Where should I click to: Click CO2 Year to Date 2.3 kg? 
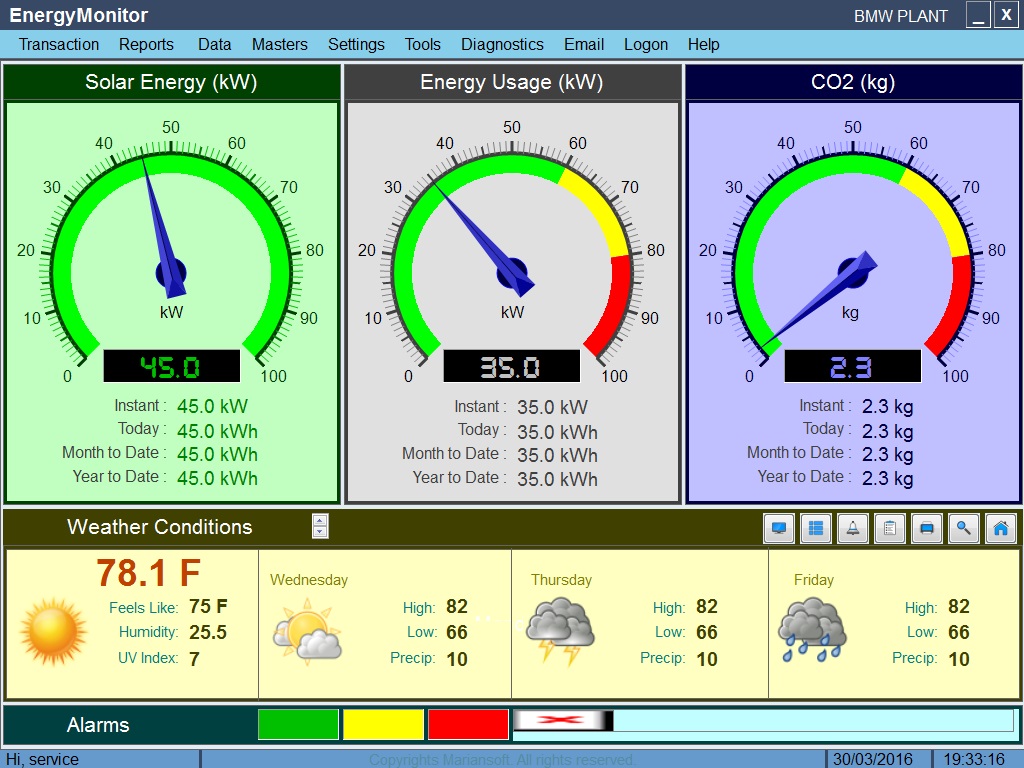[x=888, y=478]
